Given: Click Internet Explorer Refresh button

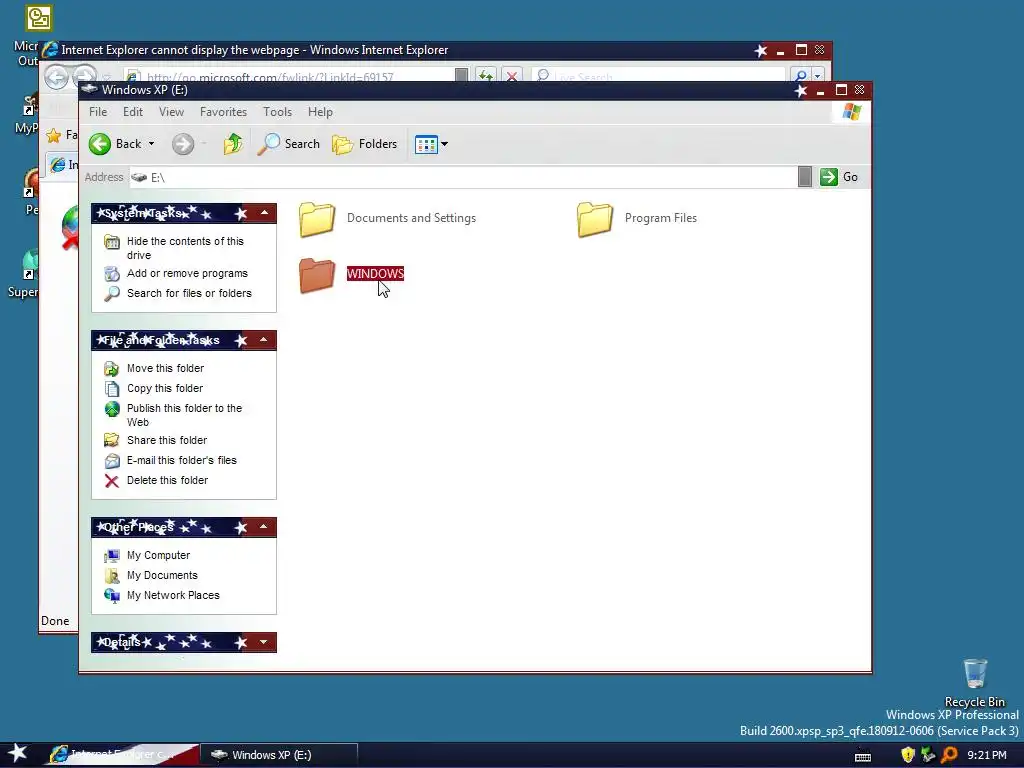Looking at the screenshot, I should (485, 76).
